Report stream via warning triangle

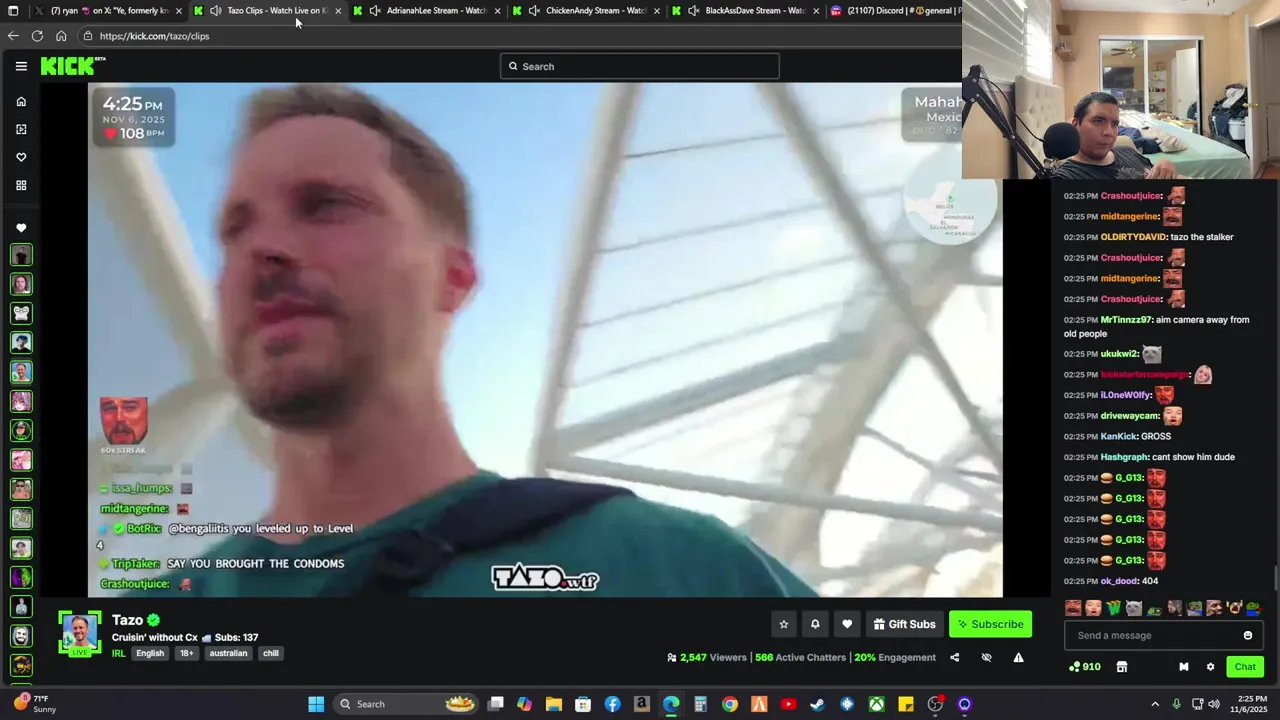pyautogui.click(x=1018, y=657)
